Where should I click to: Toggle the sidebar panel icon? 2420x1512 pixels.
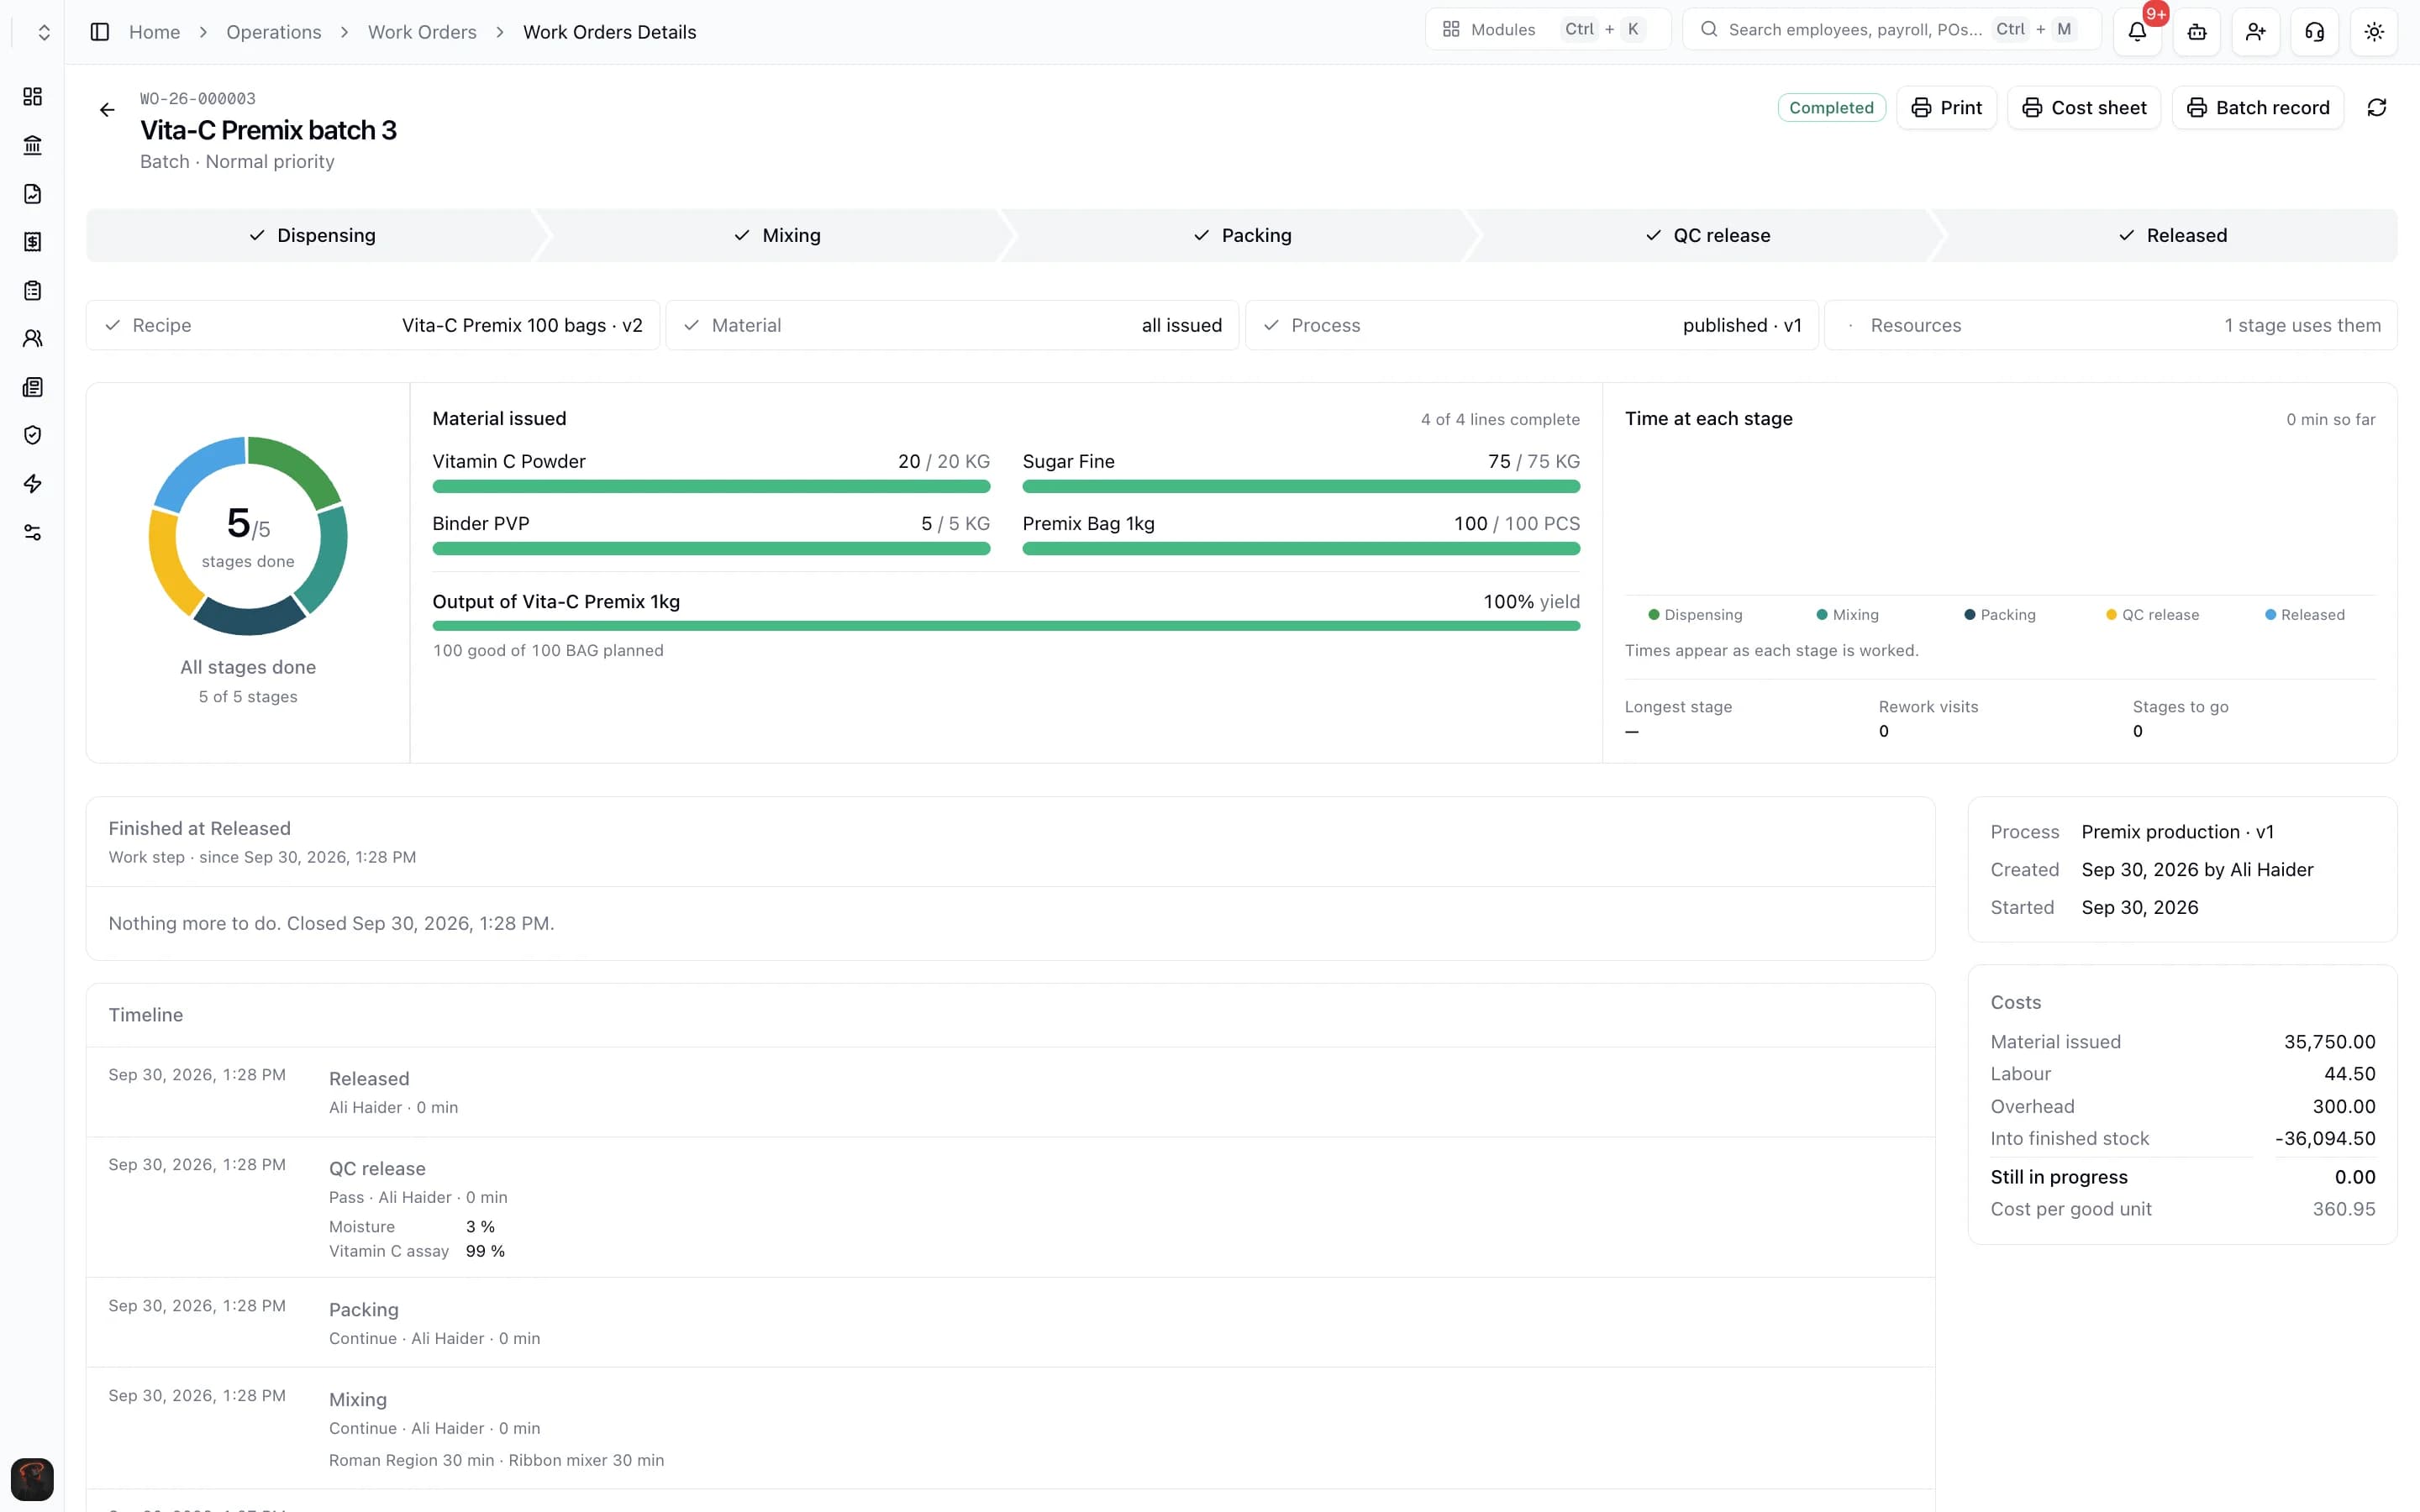point(100,32)
